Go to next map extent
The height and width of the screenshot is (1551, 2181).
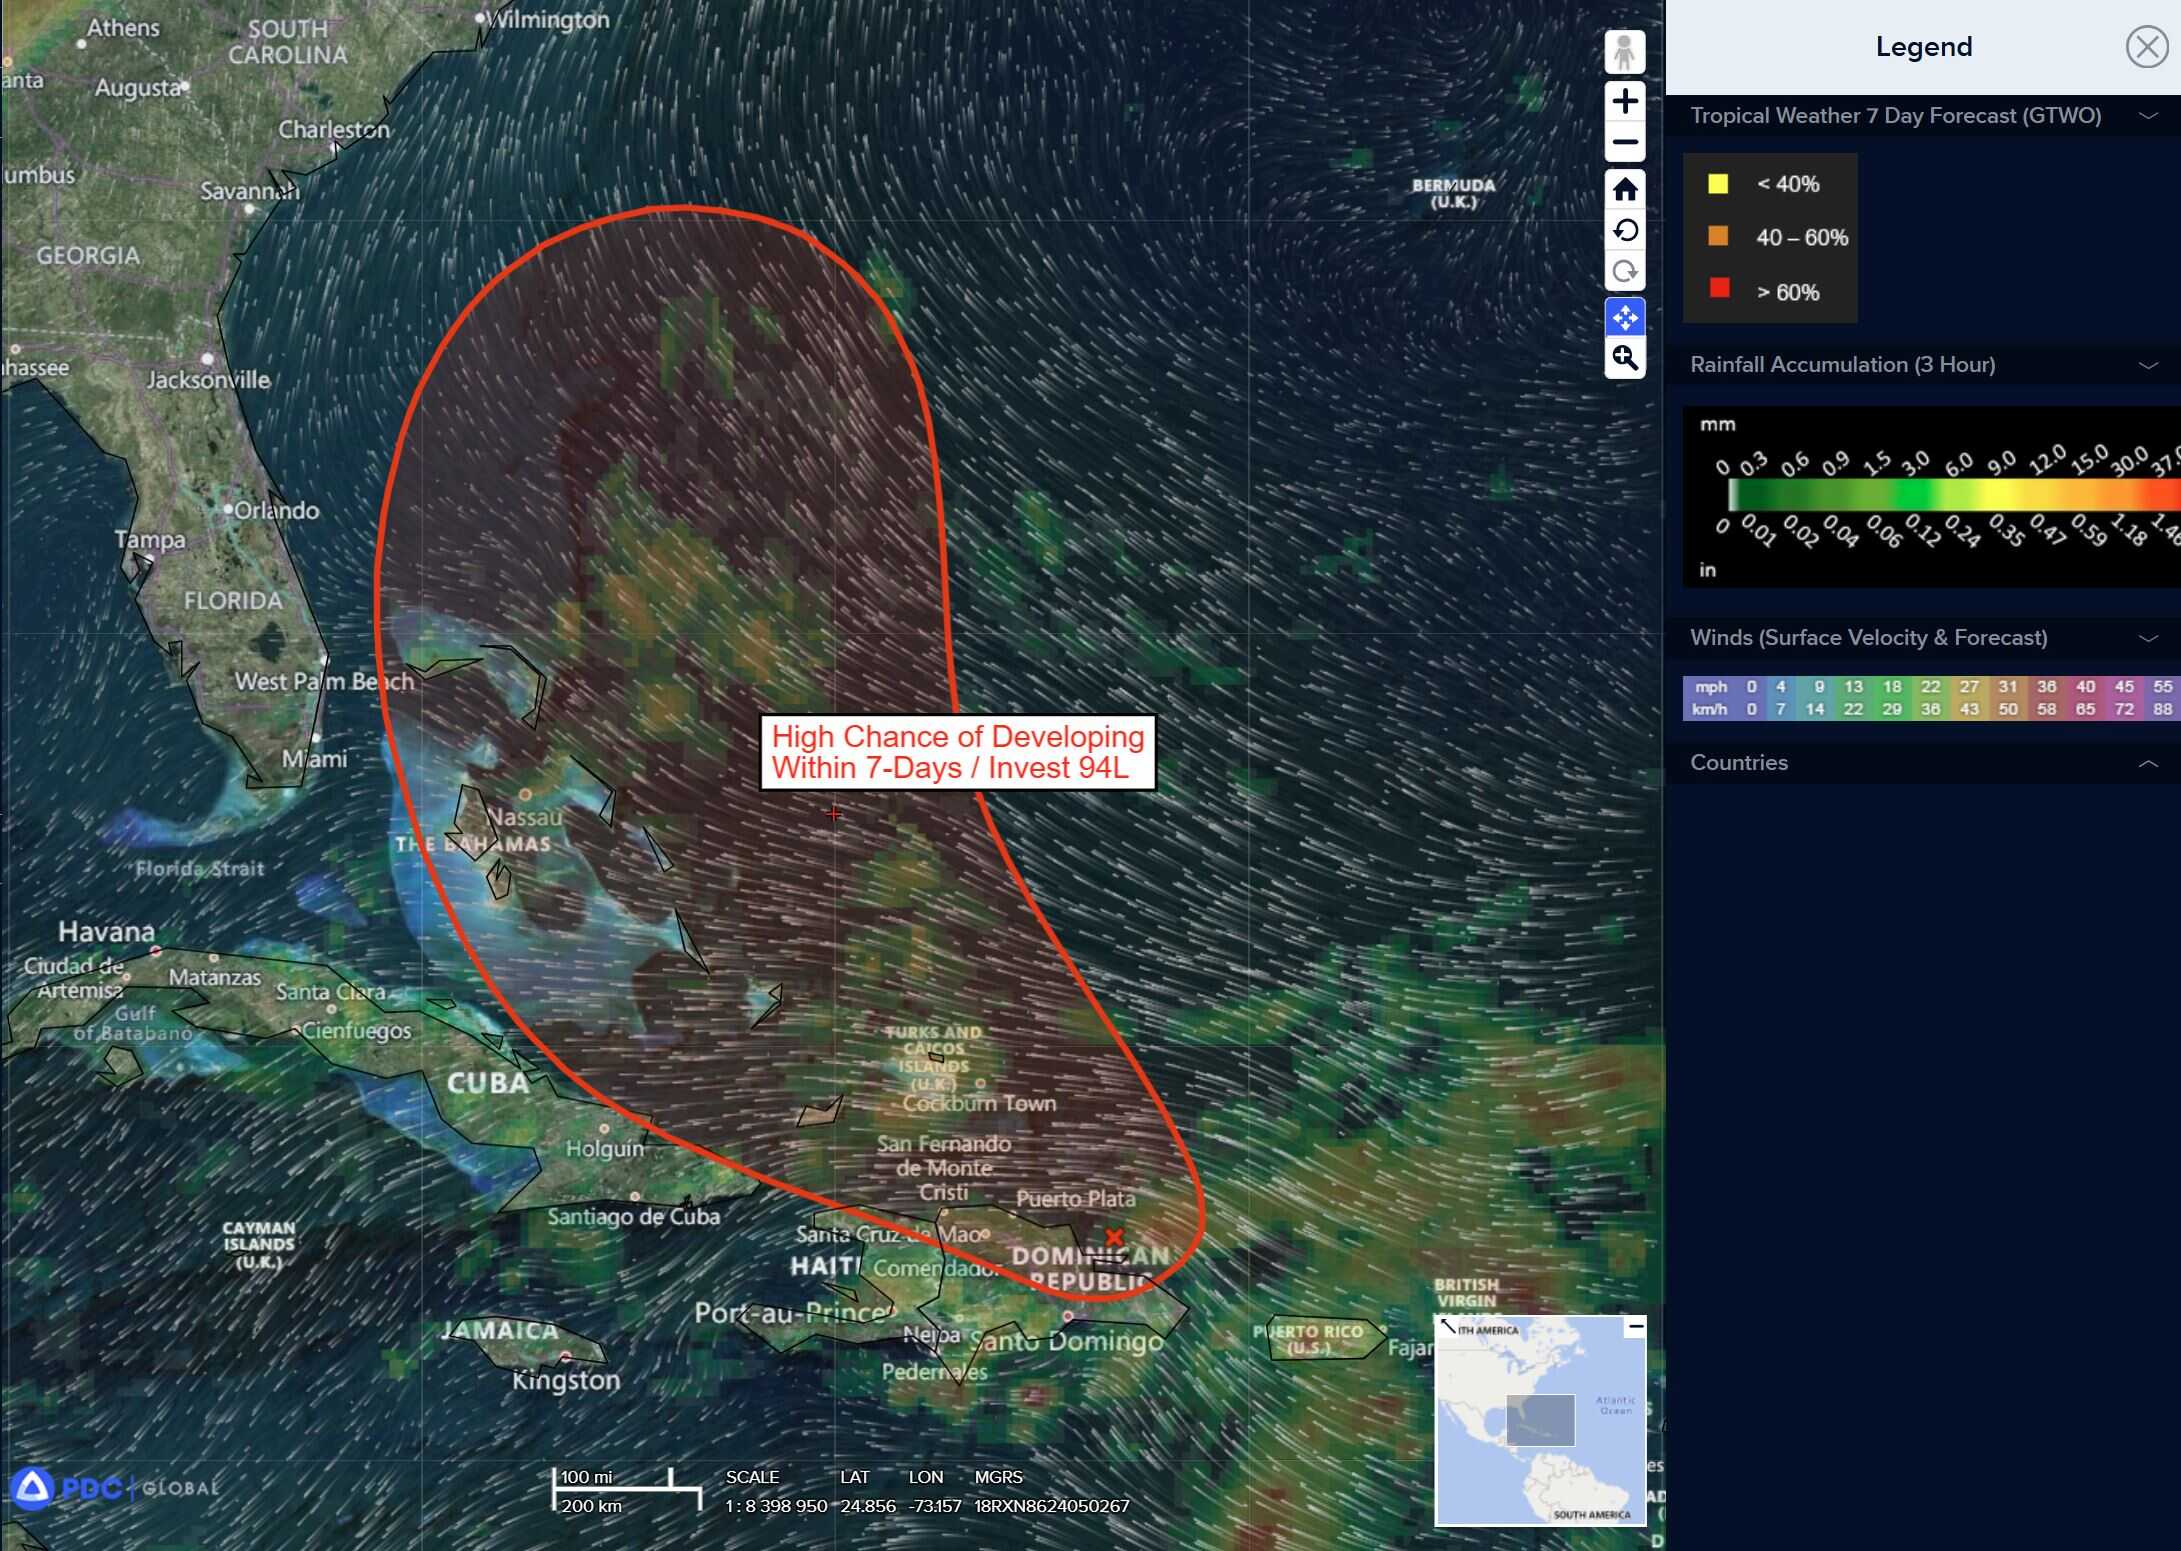(1624, 272)
